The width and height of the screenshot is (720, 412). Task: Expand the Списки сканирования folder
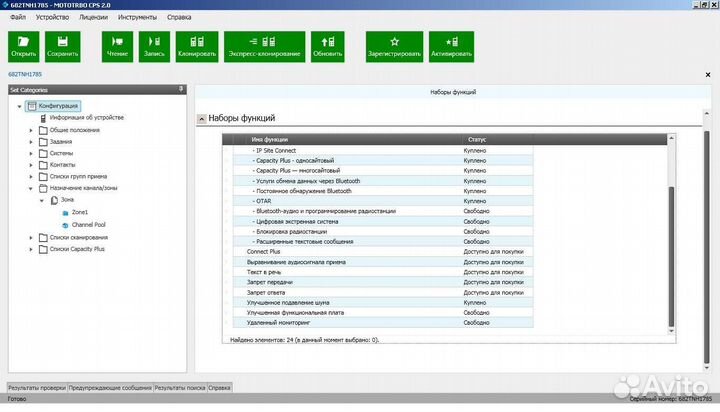pos(31,237)
